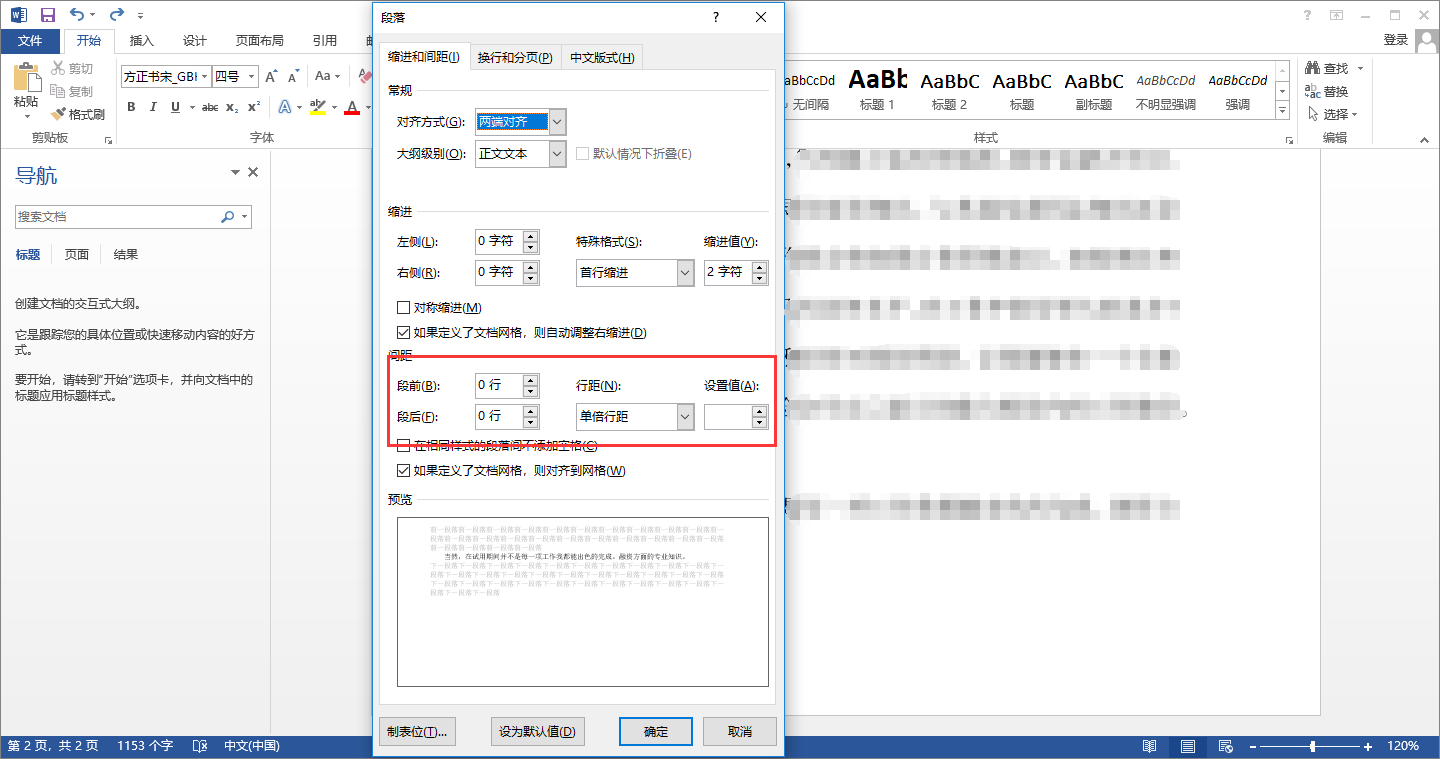The image size is (1440, 759).
Task: Open the 设计 (Design) ribbon tab
Action: click(x=195, y=40)
